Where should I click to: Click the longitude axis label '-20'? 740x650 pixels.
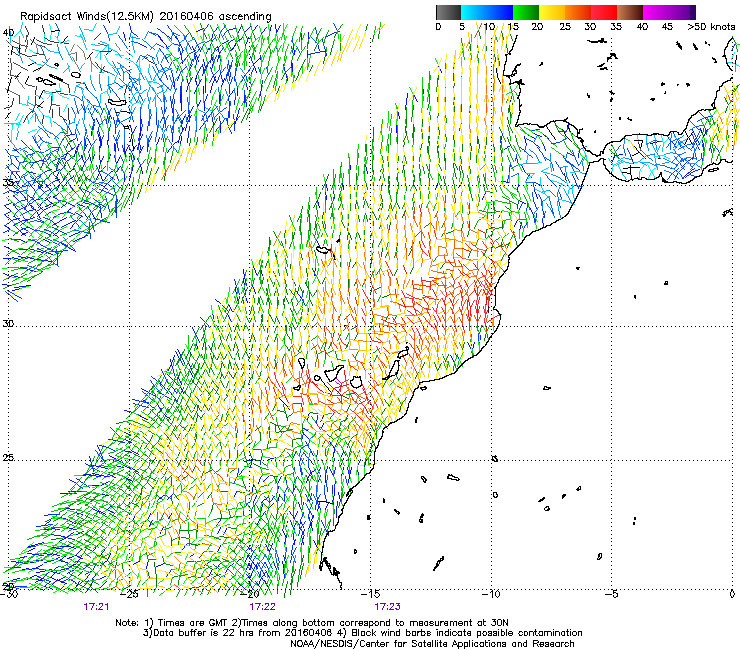click(251, 594)
